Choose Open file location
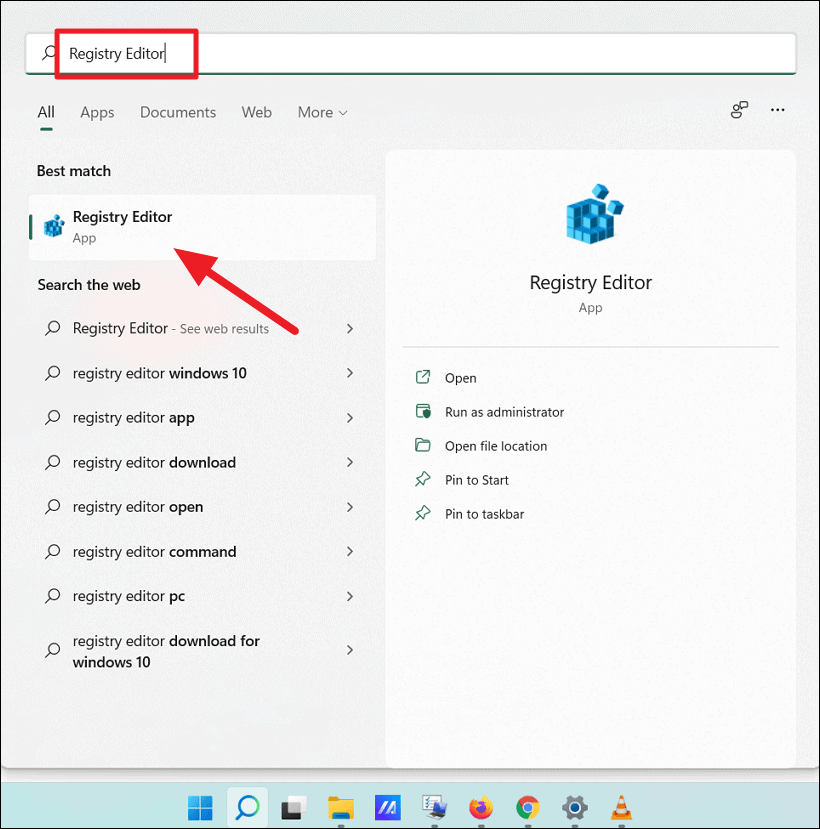The image size is (820, 829). (x=496, y=446)
